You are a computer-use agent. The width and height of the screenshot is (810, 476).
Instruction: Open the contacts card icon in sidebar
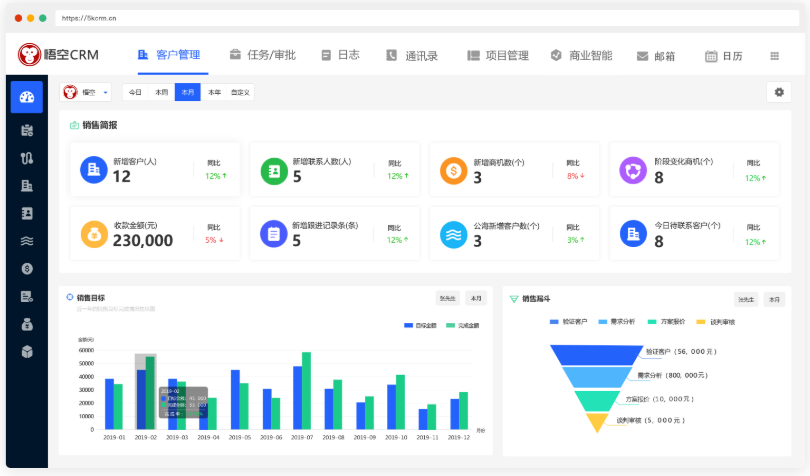pyautogui.click(x=27, y=213)
